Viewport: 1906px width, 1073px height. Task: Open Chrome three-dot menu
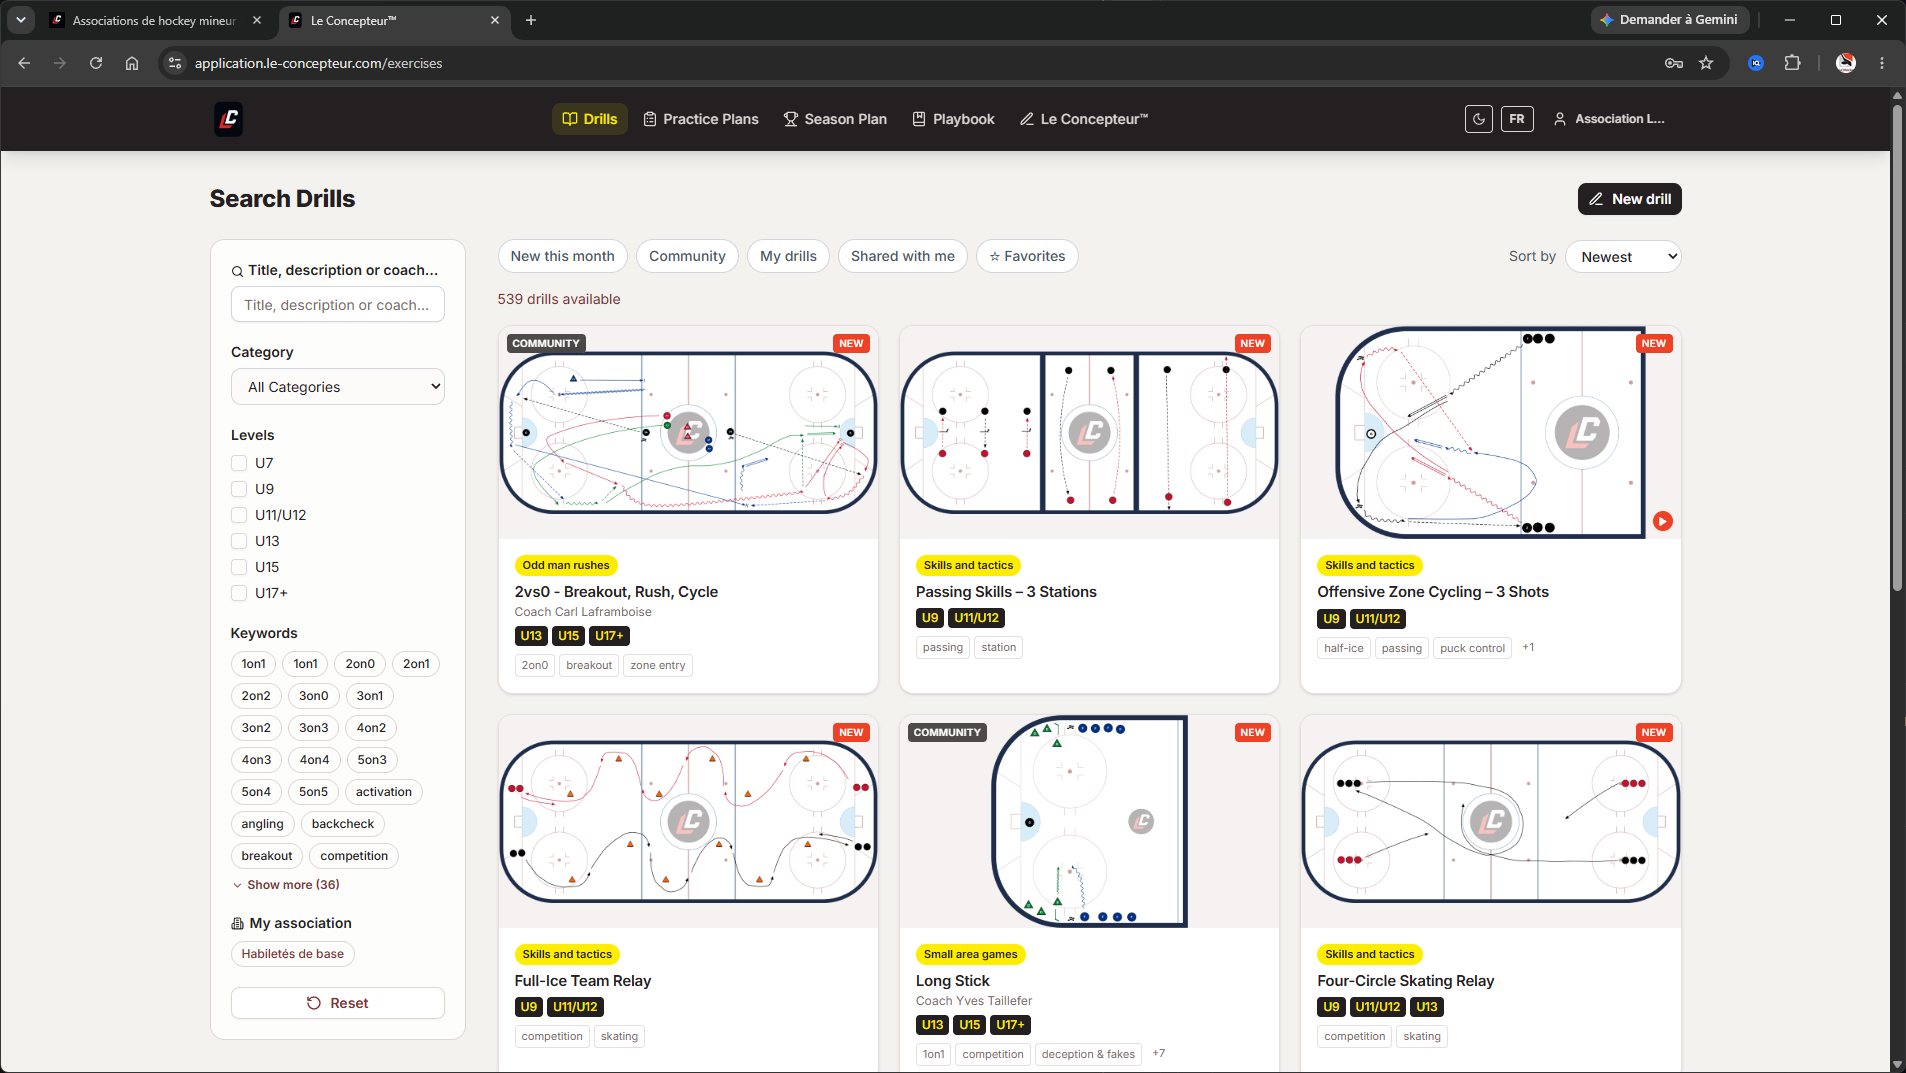[1882, 63]
